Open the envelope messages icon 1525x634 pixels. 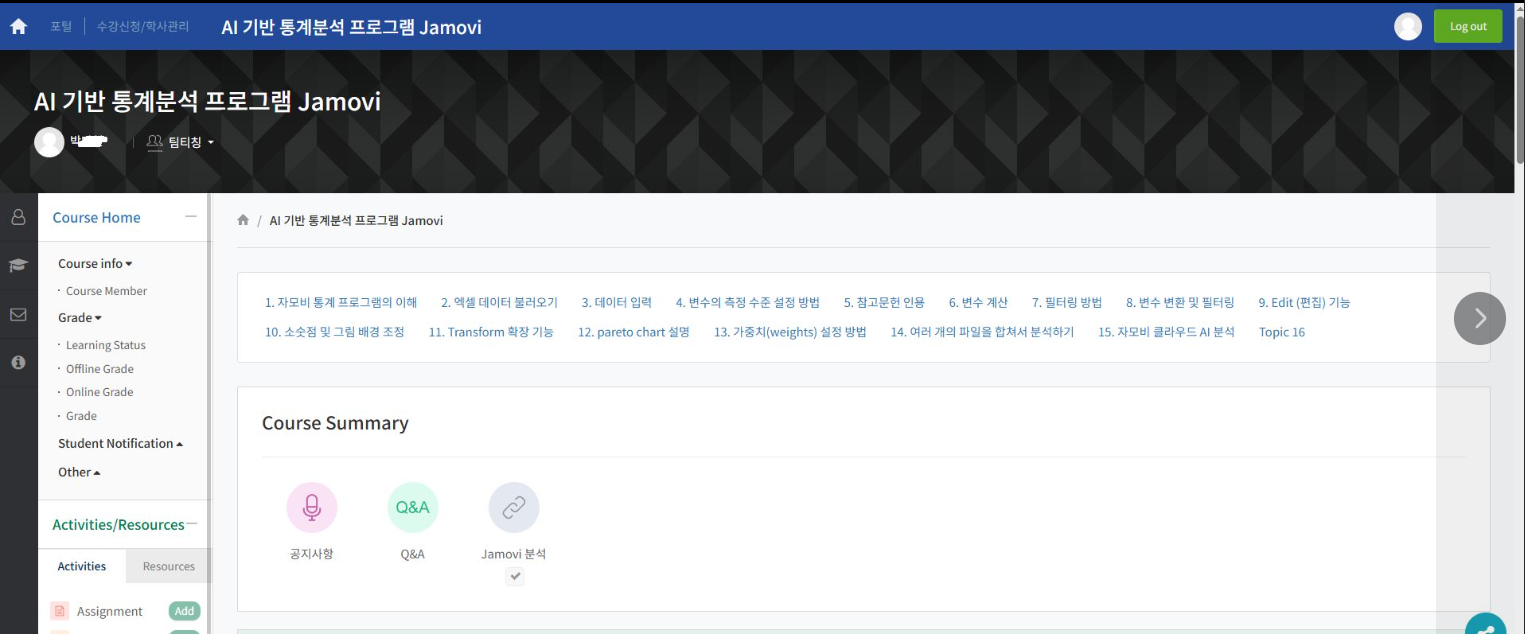(x=18, y=314)
